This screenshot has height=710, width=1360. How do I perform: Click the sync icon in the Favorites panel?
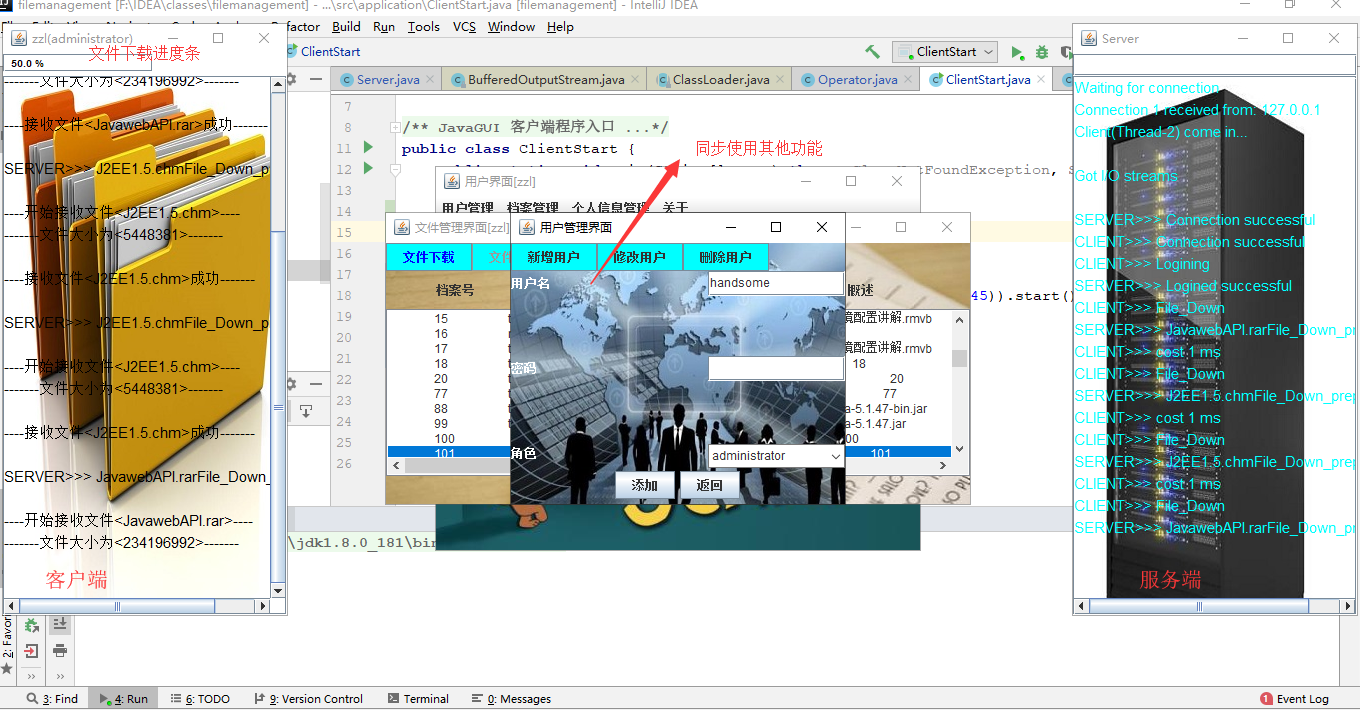pyautogui.click(x=32, y=624)
